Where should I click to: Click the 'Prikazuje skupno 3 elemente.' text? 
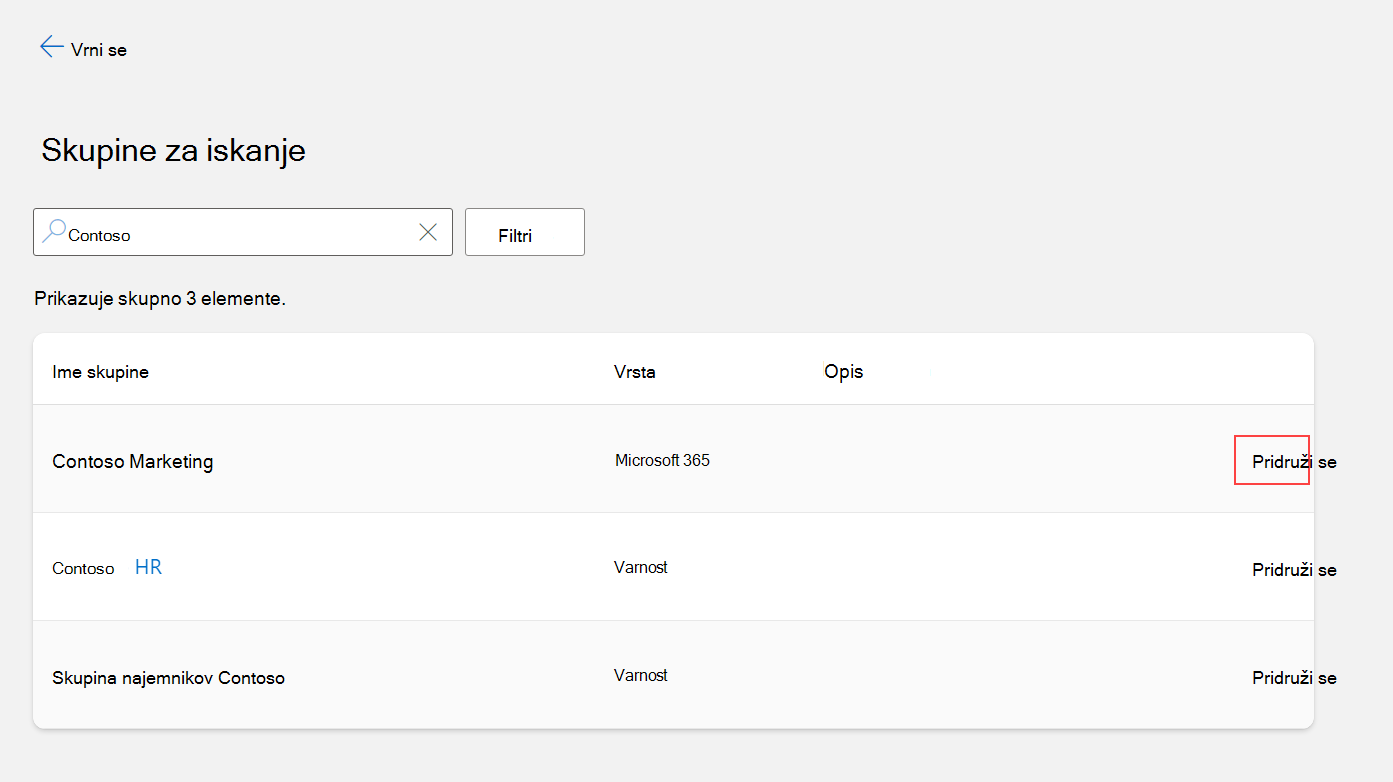tap(160, 298)
